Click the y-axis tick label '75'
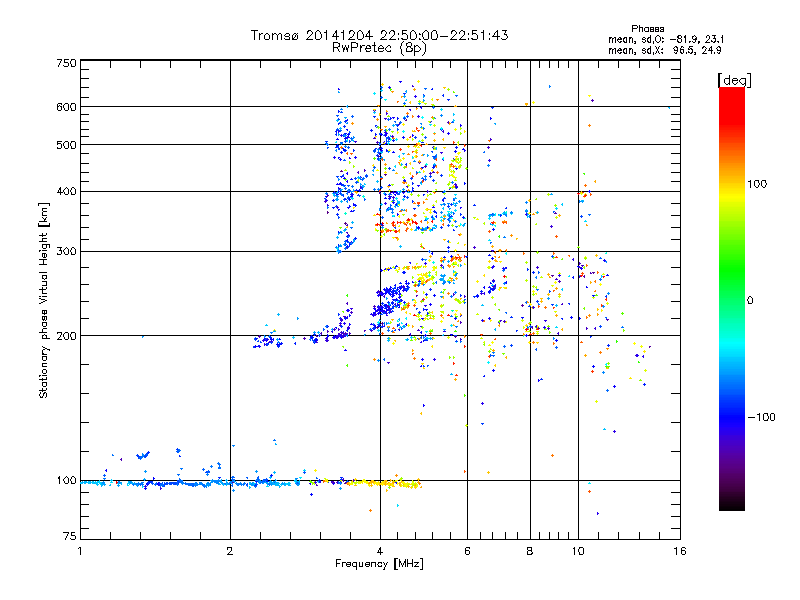800x600 pixels. [x=70, y=536]
